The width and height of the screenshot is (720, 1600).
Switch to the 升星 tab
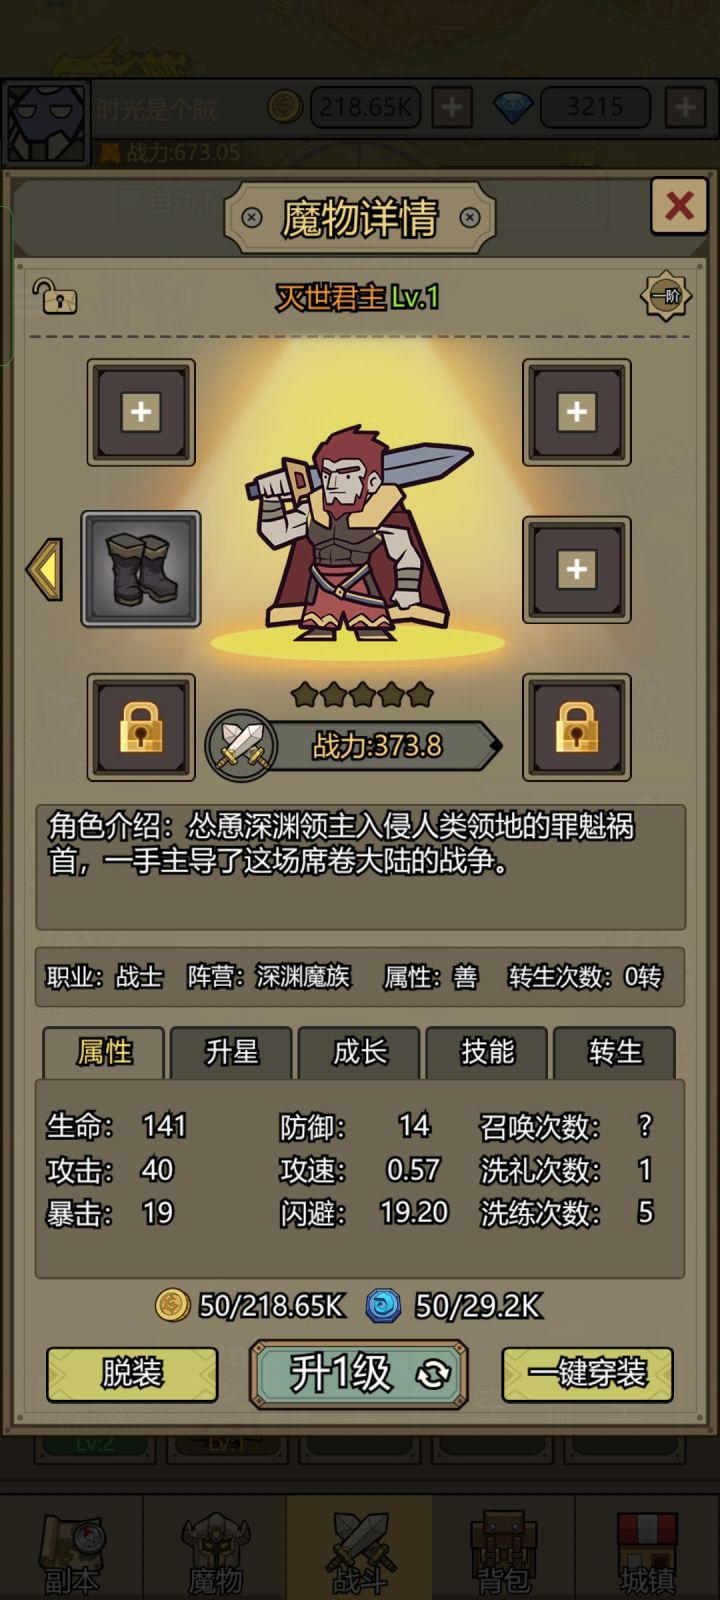click(232, 1052)
